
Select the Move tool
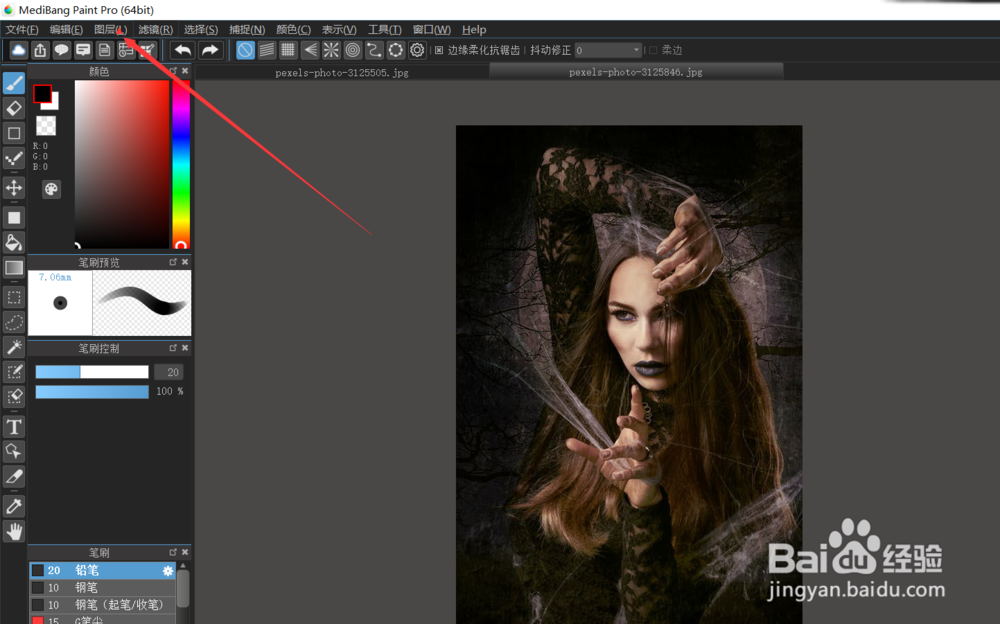click(x=14, y=188)
